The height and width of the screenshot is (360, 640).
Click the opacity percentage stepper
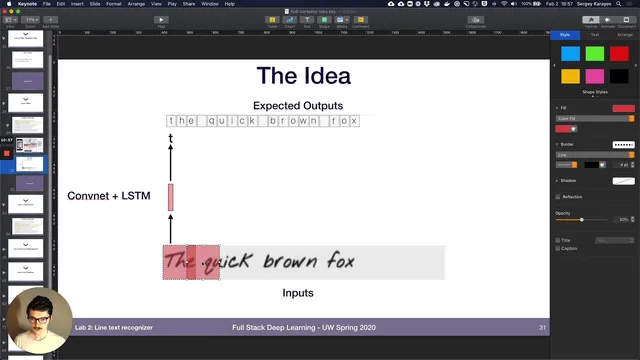coord(633,220)
